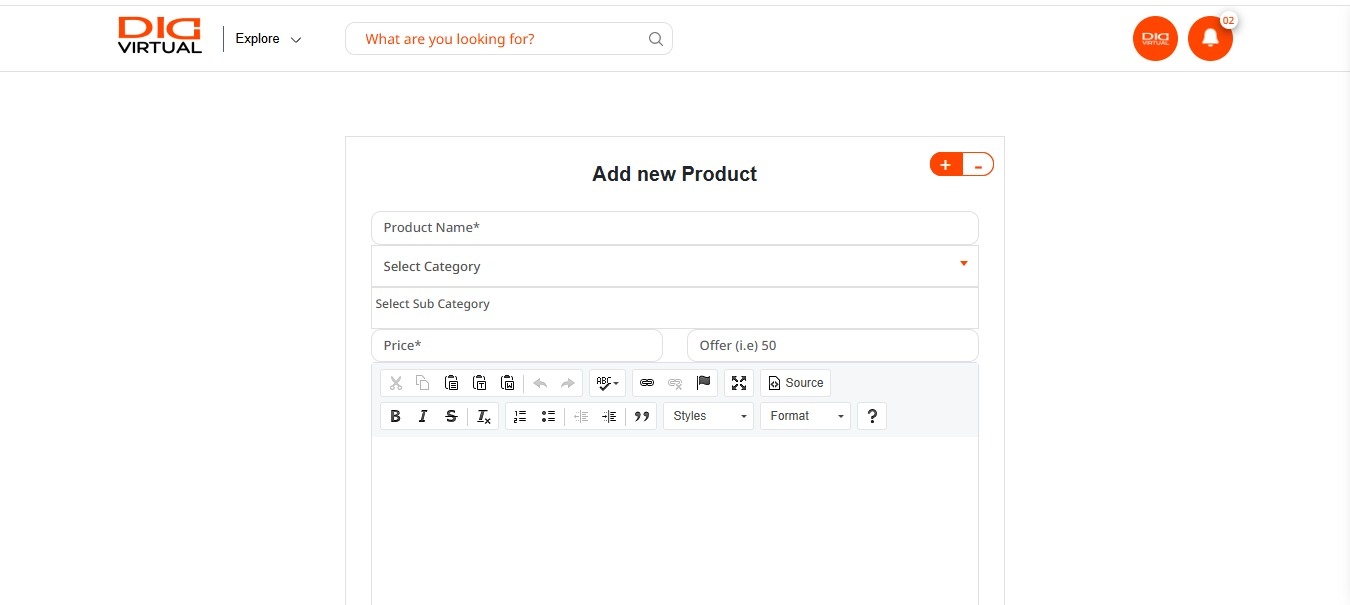Insert a bulleted list
This screenshot has height=605, width=1350.
(x=548, y=416)
